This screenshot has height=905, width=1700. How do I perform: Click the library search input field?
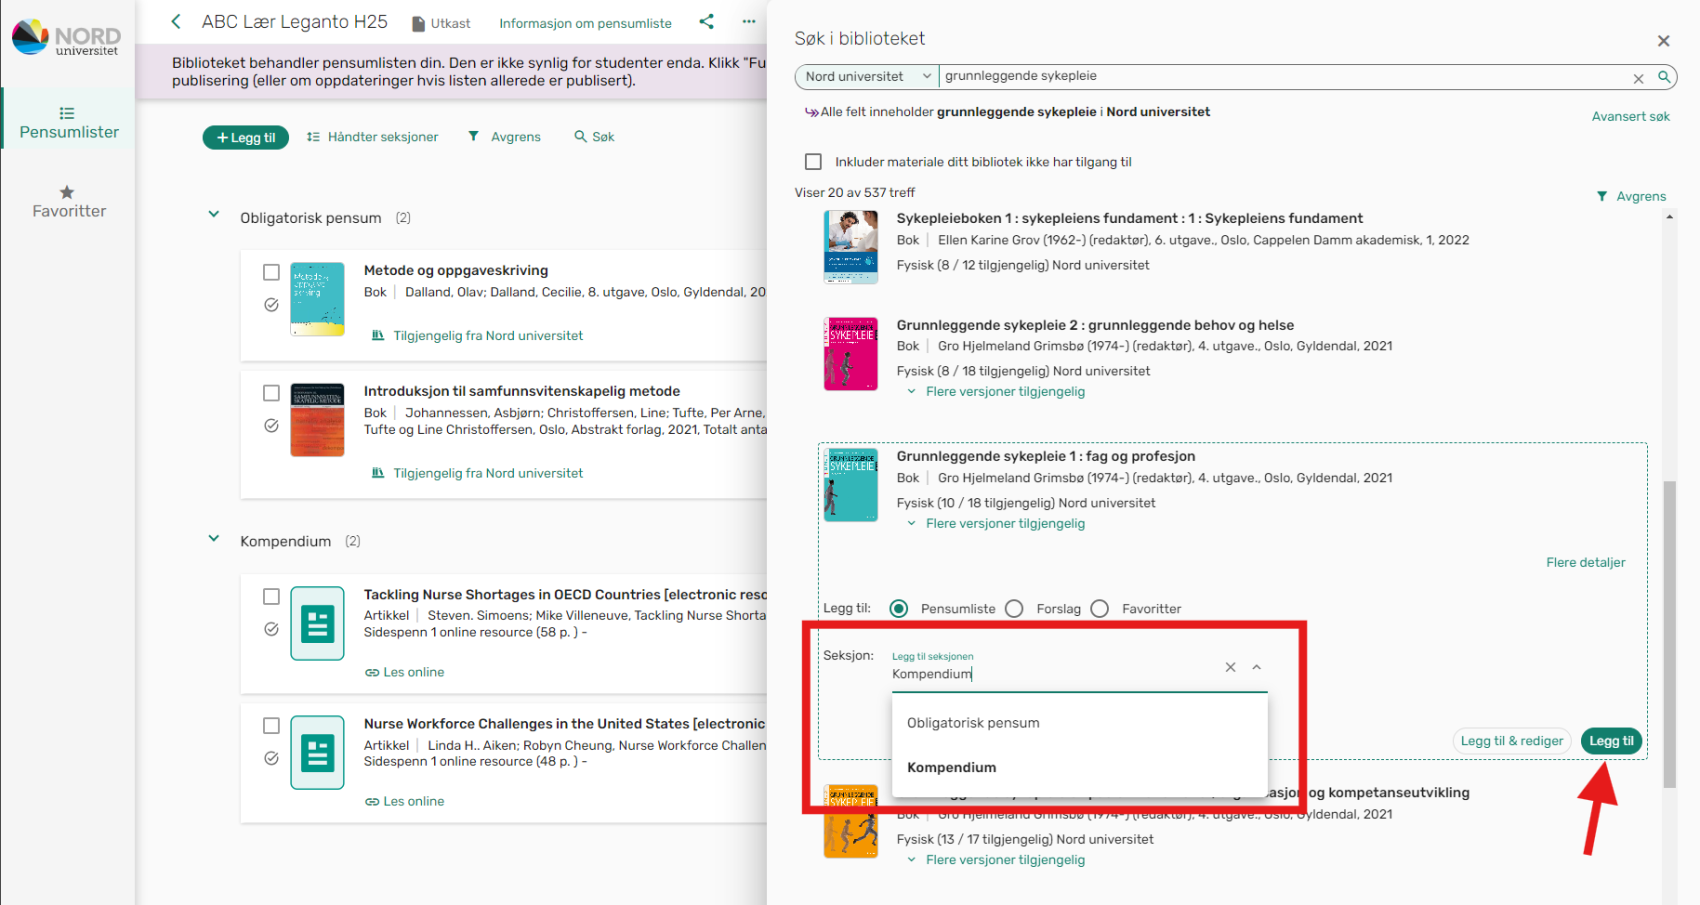[x=1285, y=76]
